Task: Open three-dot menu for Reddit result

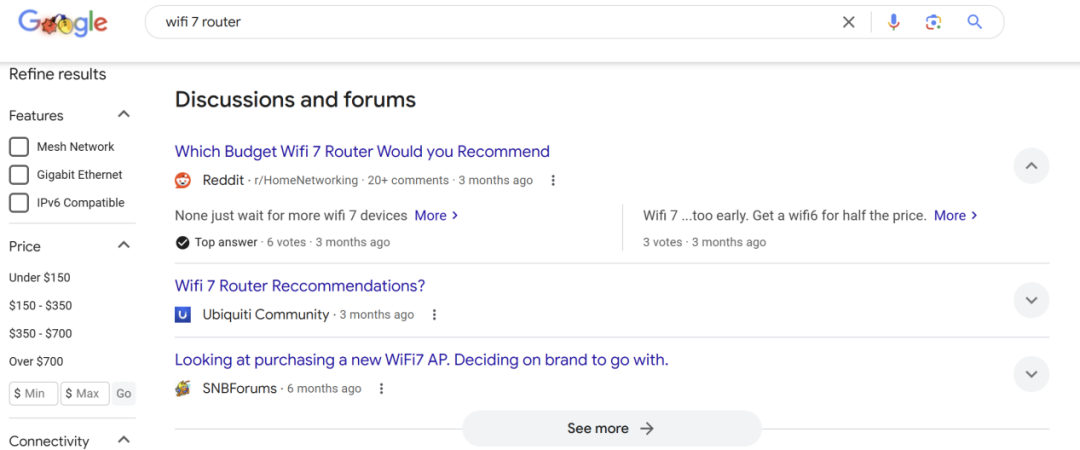Action: click(x=552, y=181)
